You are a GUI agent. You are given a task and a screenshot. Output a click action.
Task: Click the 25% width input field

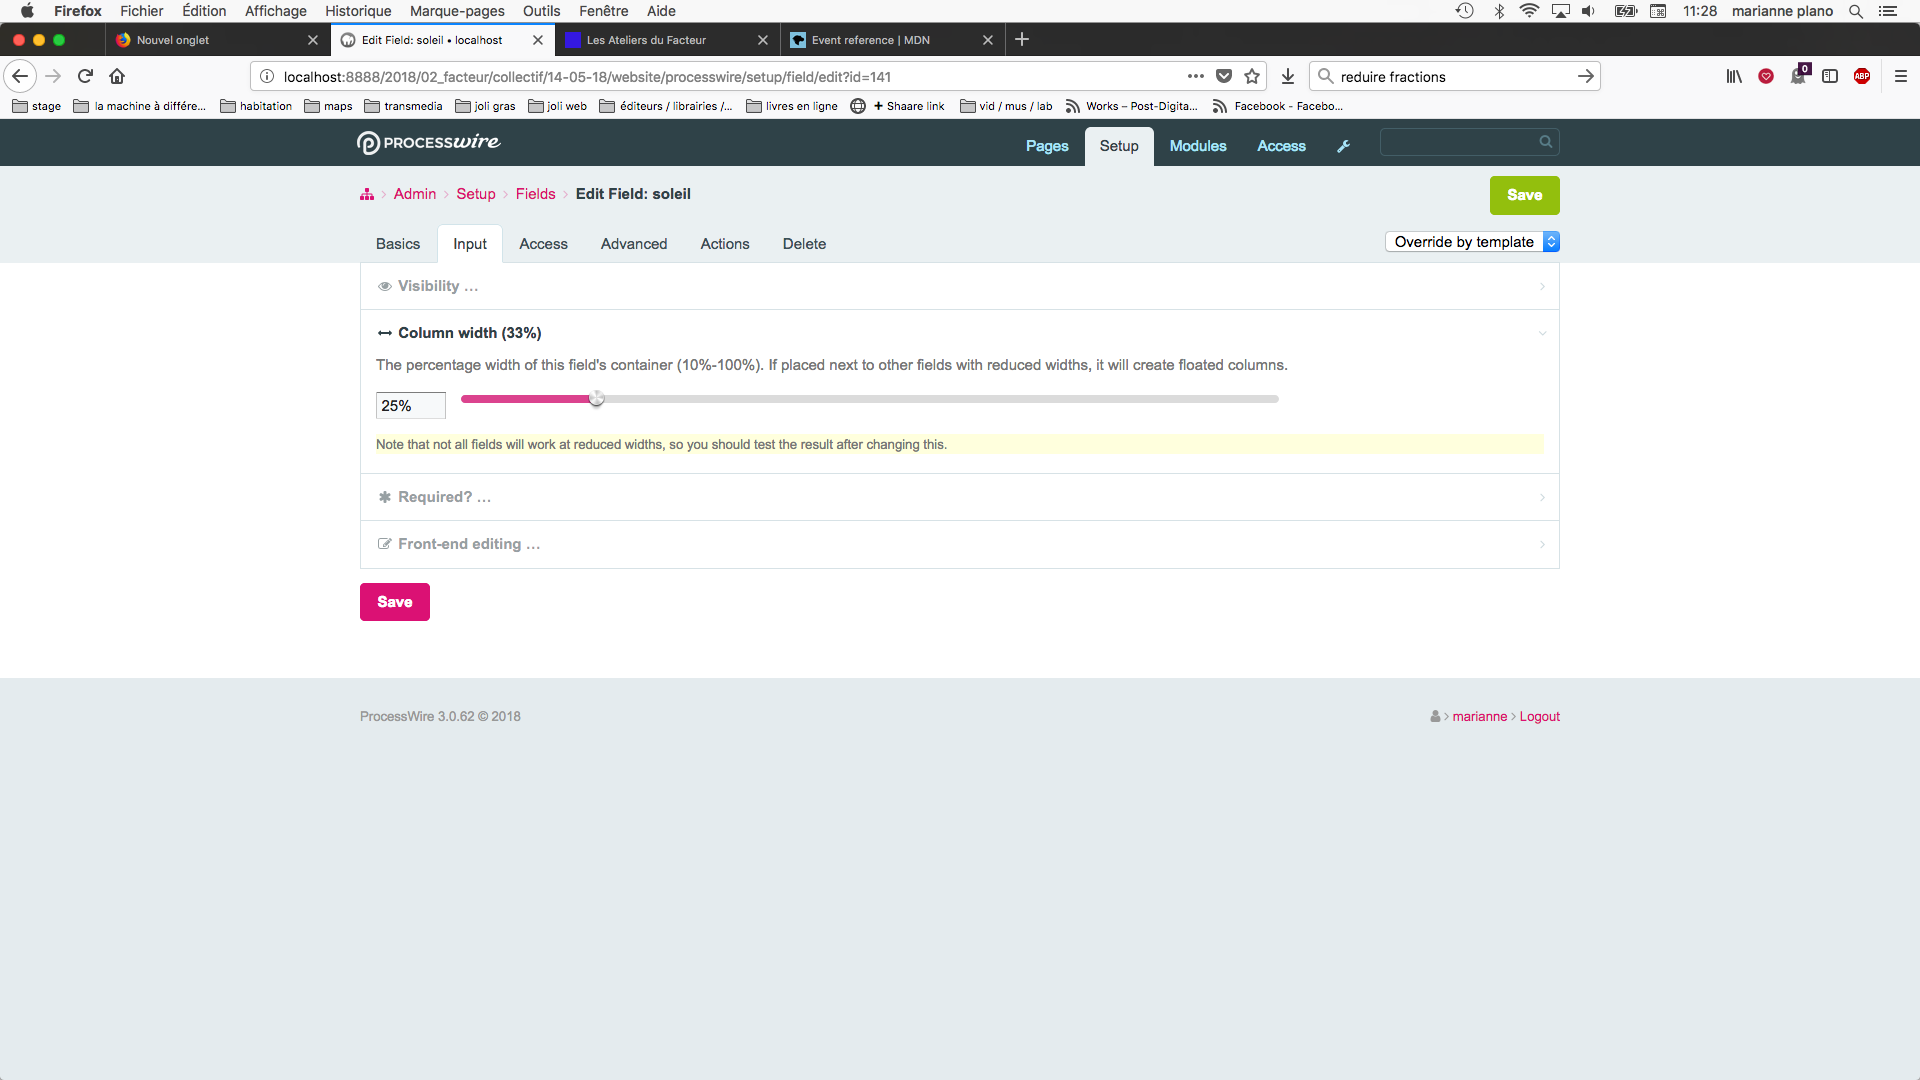pyautogui.click(x=410, y=406)
